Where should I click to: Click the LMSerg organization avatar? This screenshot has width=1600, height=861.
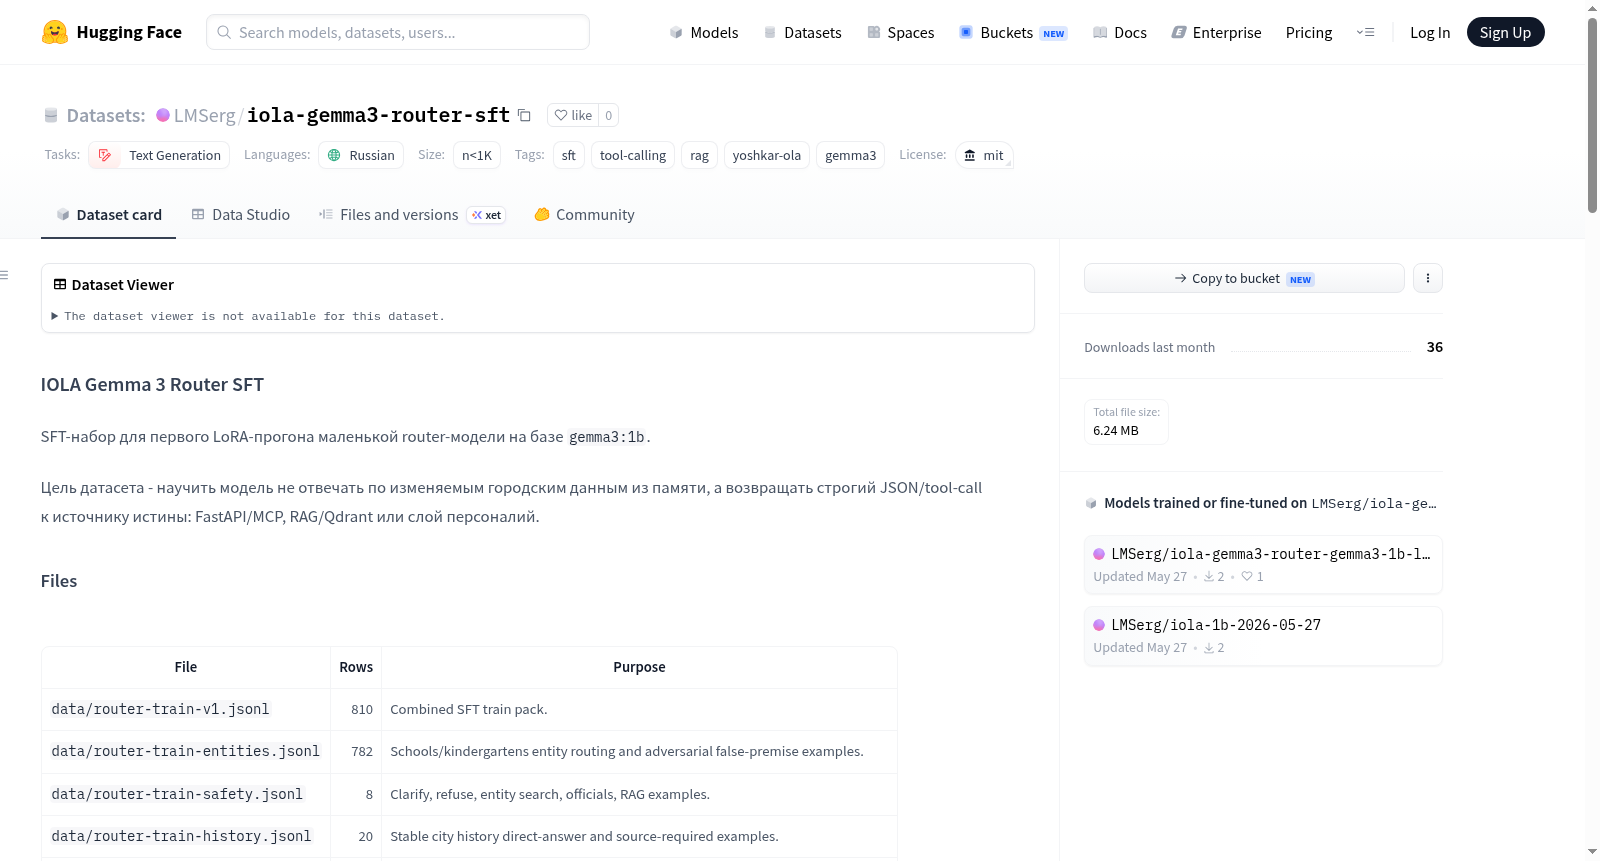tap(163, 115)
